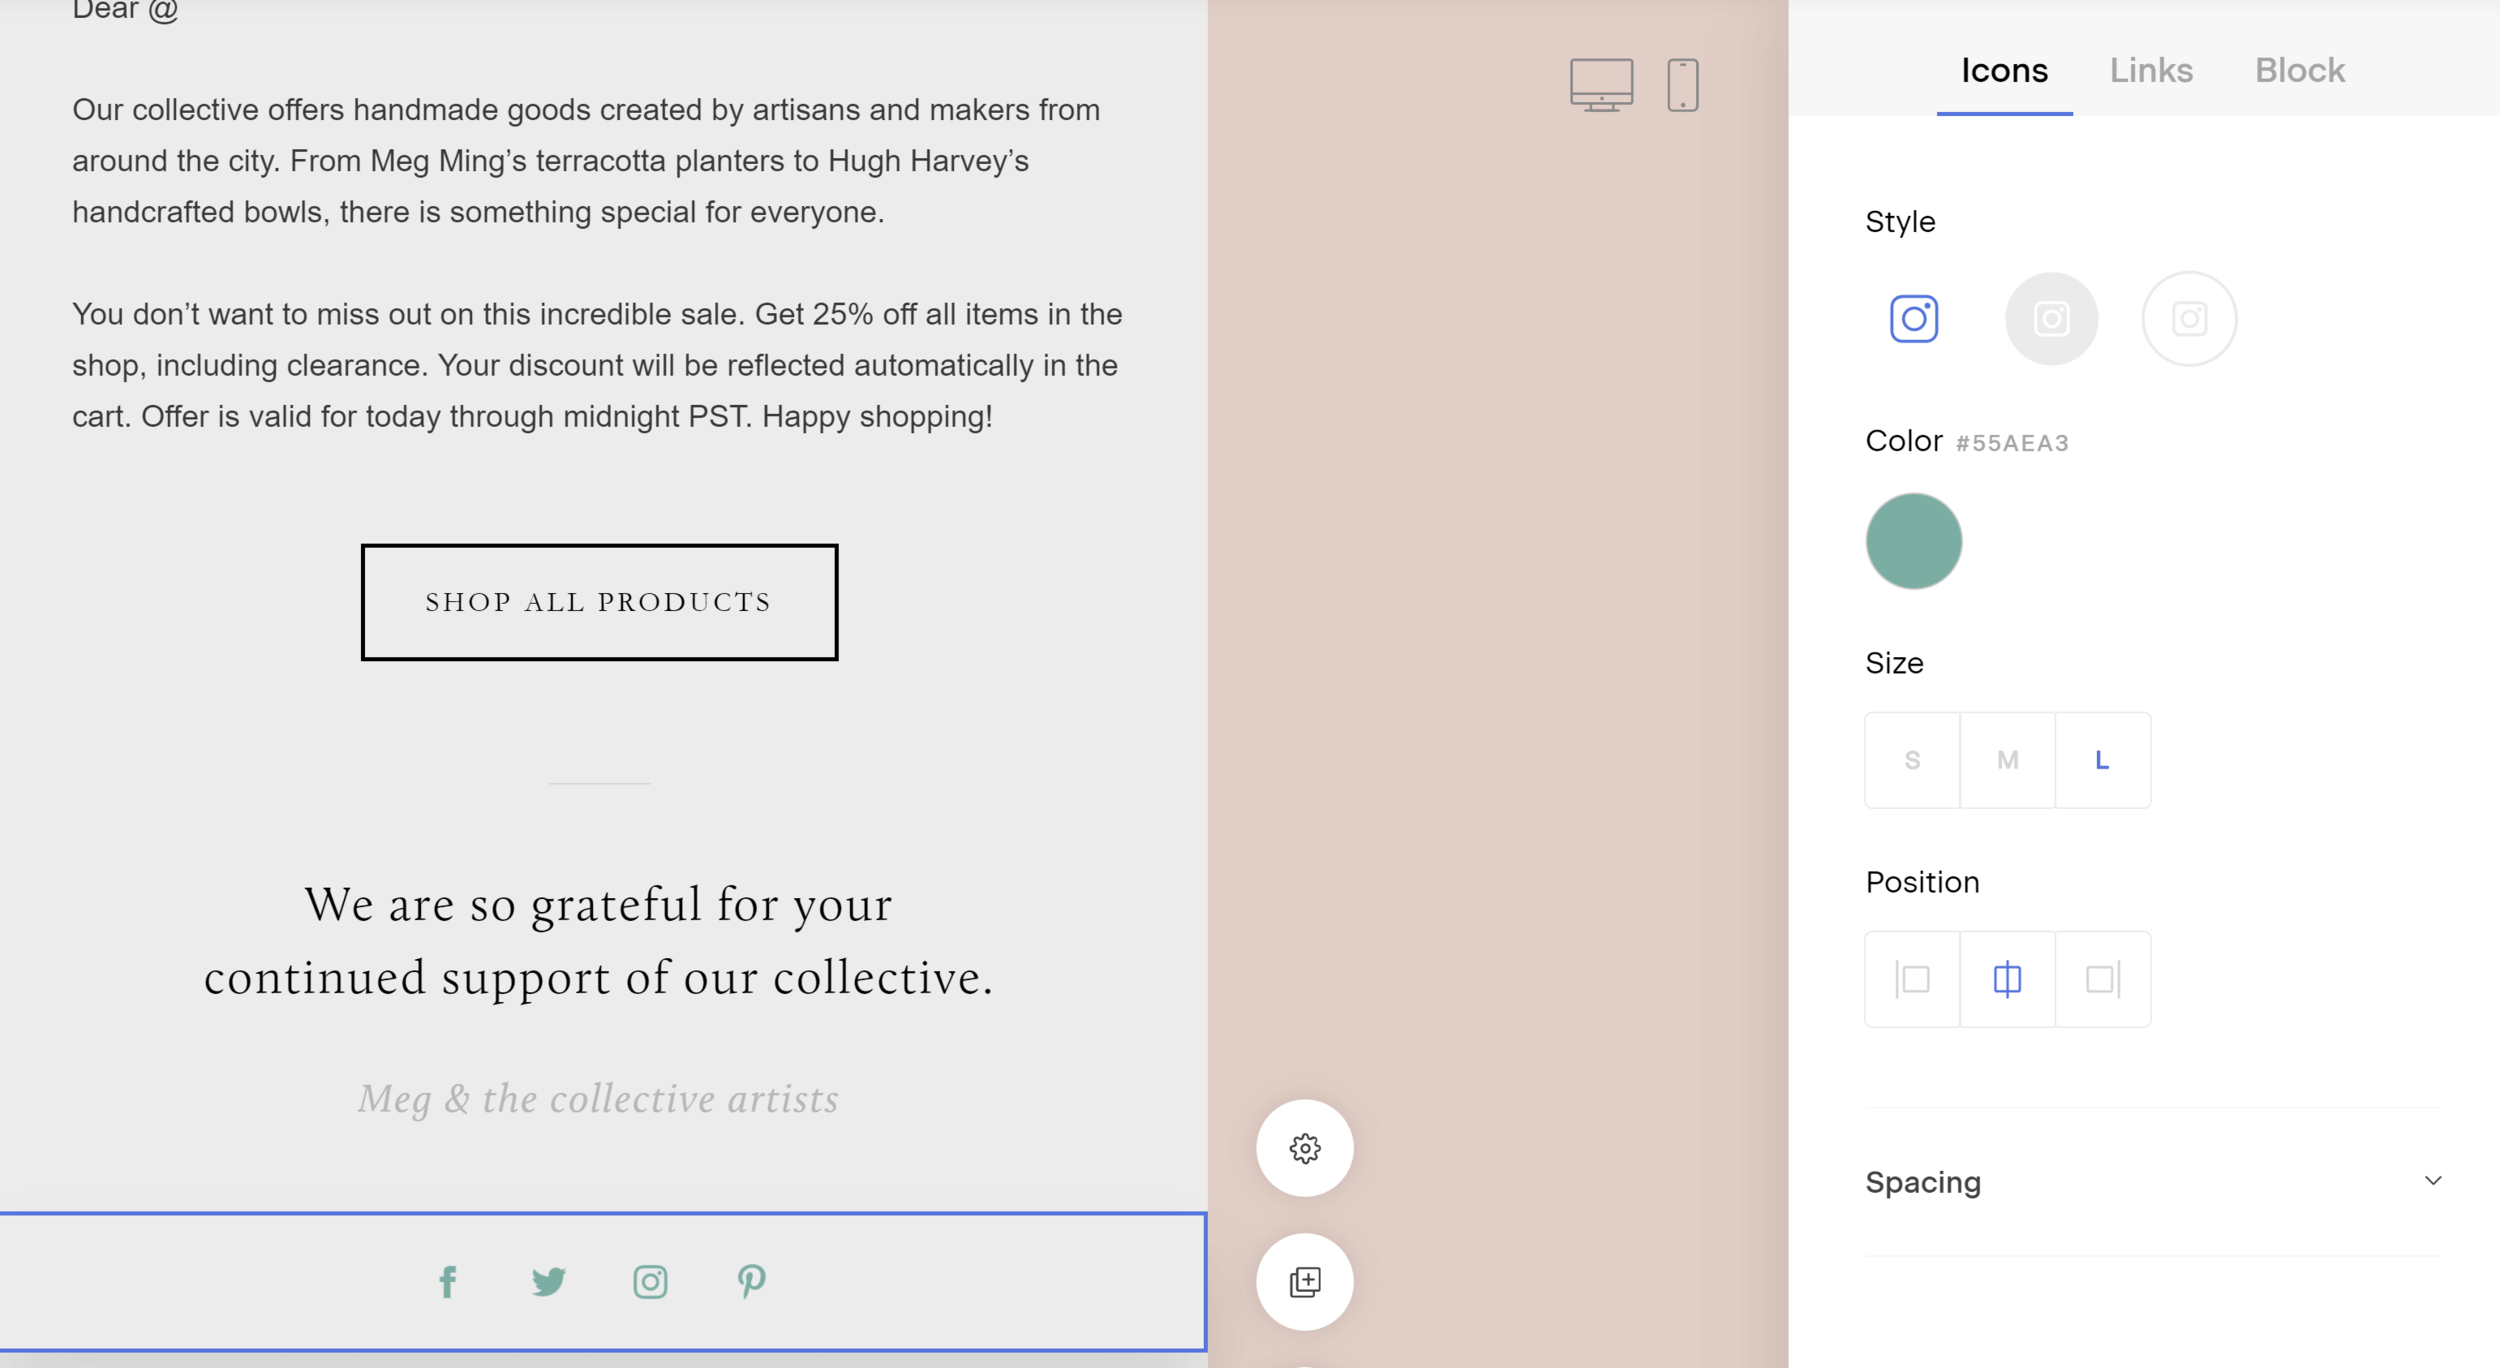This screenshot has height=1368, width=2500.
Task: Select the plain outline Instagram style
Action: [x=1913, y=318]
